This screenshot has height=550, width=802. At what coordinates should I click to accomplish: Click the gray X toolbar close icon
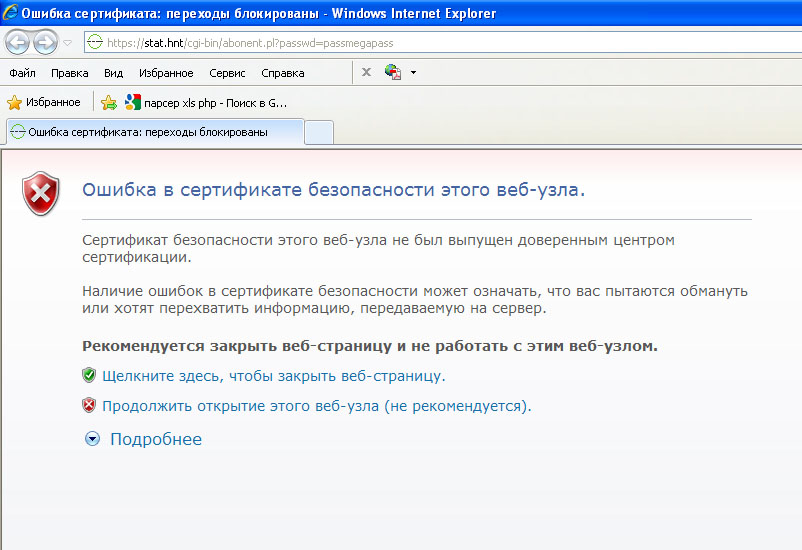click(366, 72)
